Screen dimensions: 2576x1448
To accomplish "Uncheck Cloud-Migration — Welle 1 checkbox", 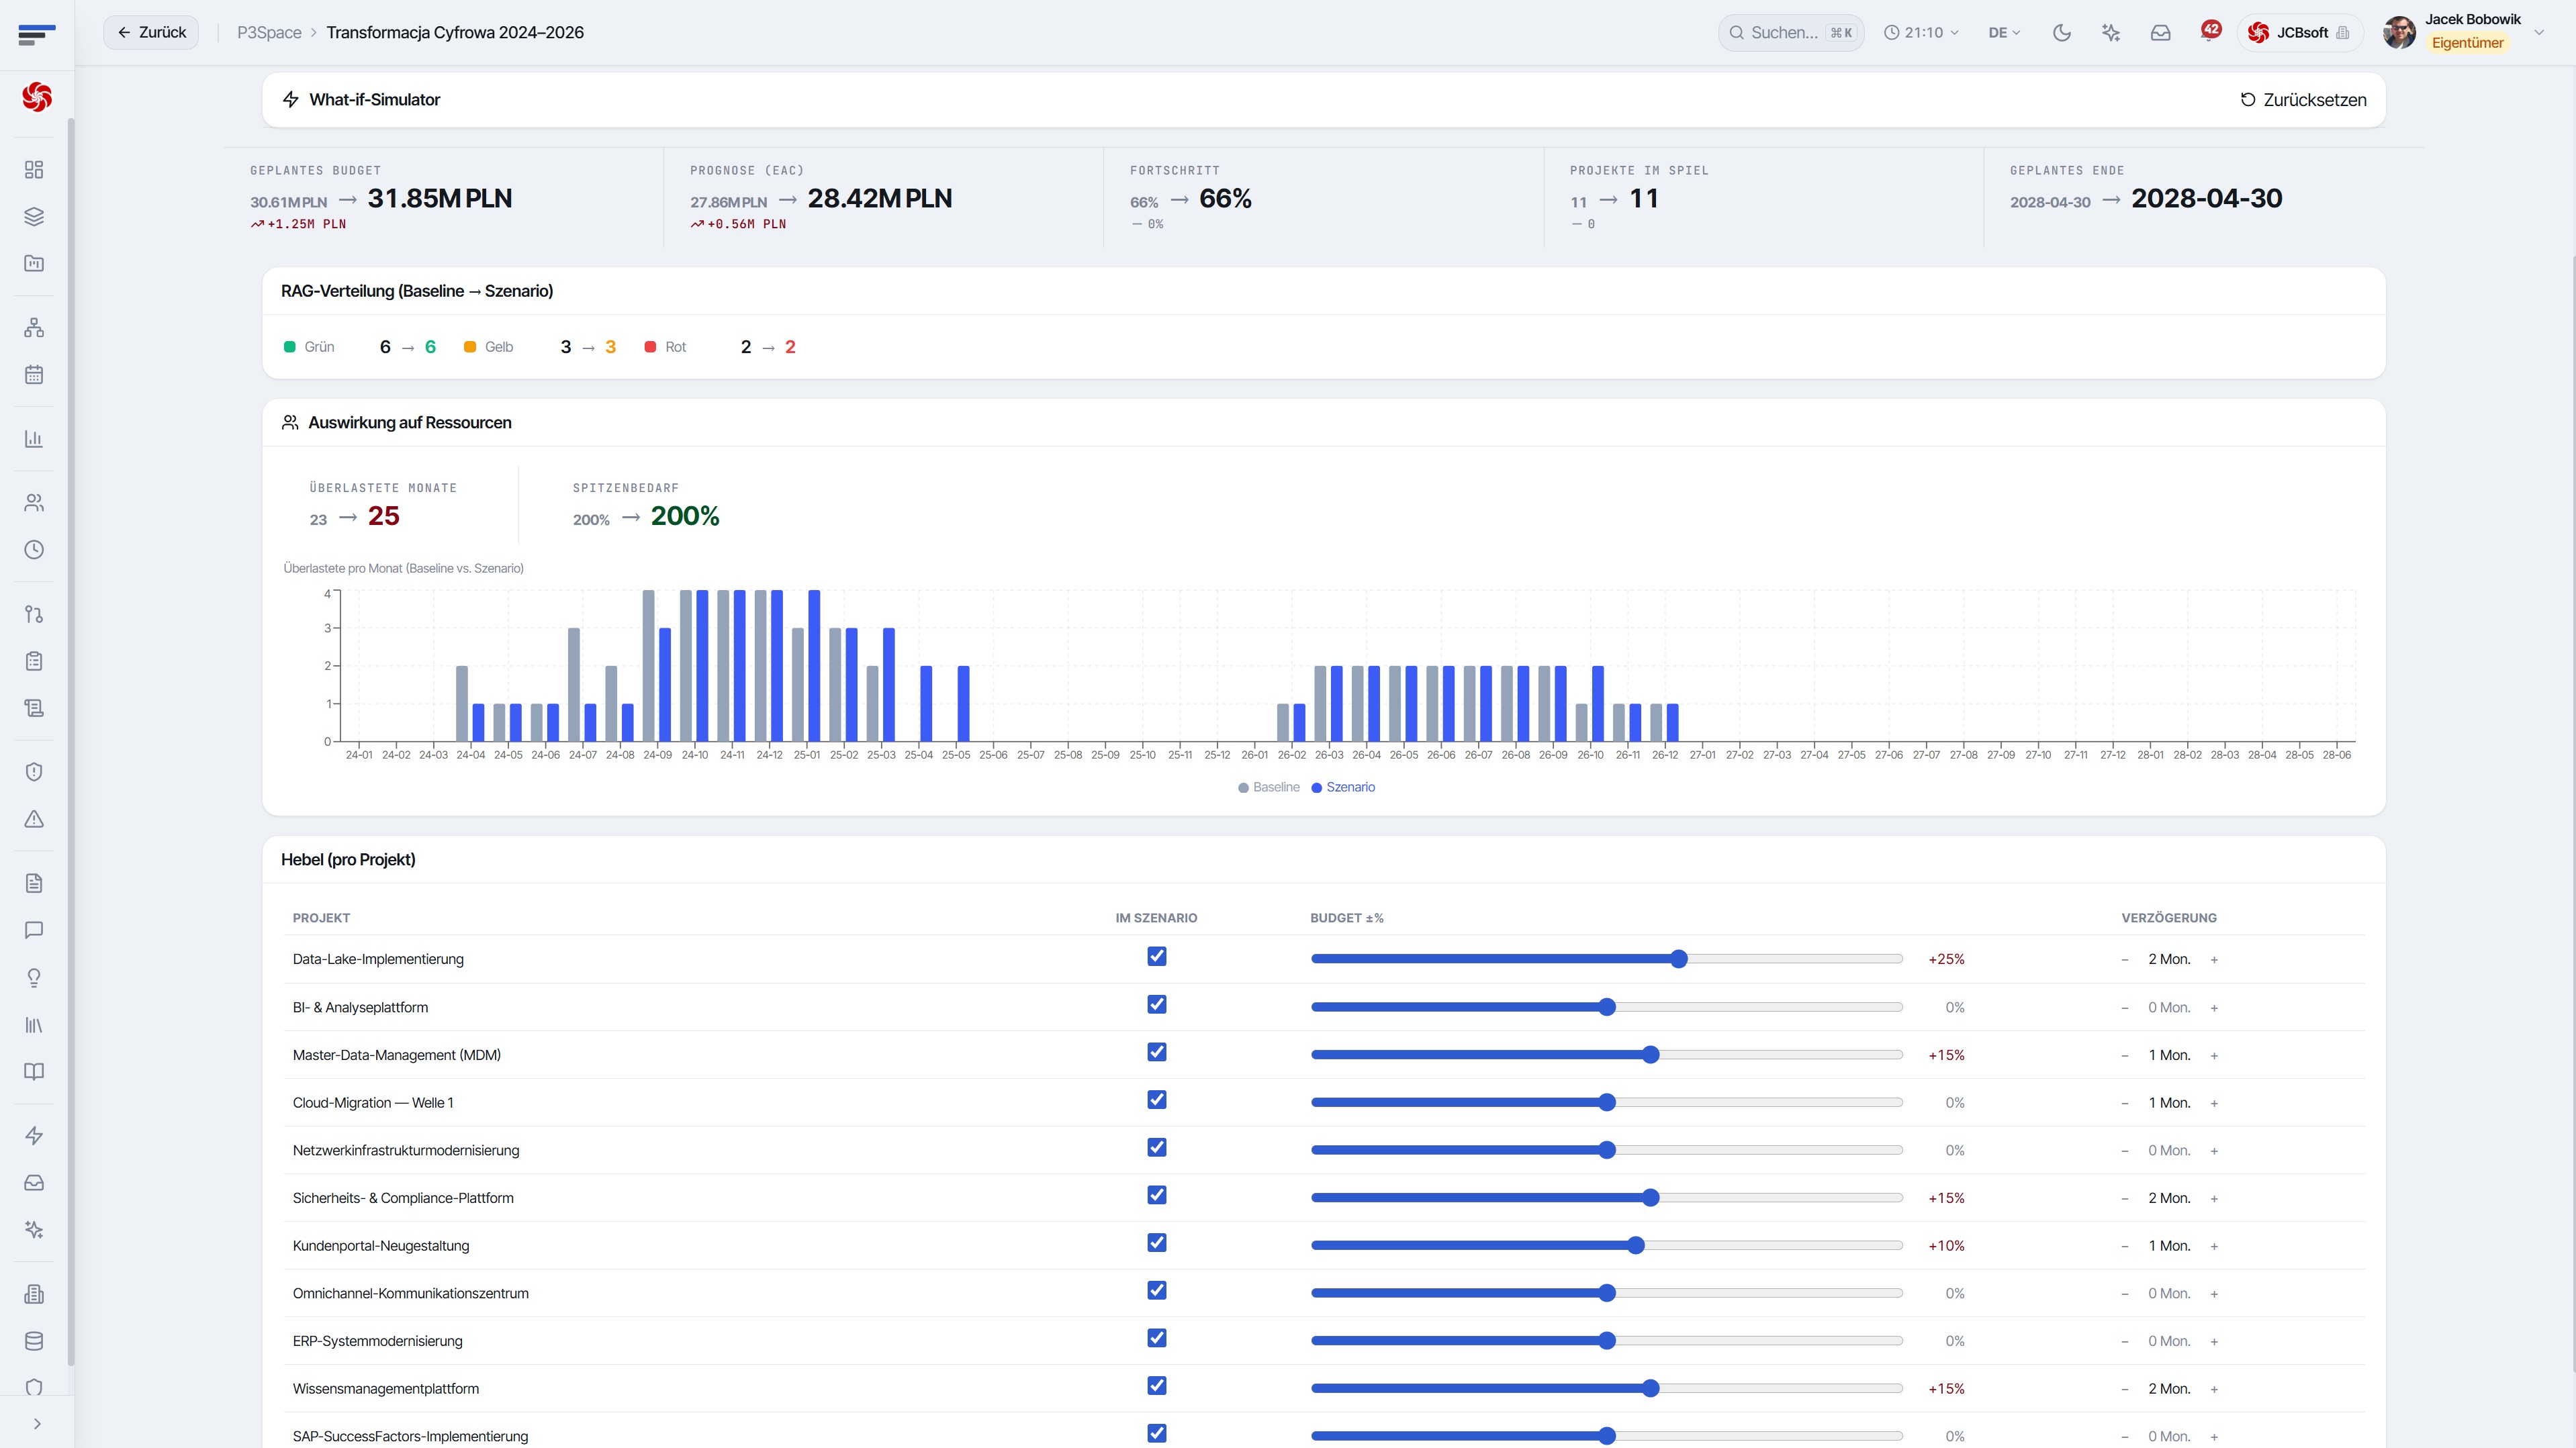I will click(x=1157, y=1100).
